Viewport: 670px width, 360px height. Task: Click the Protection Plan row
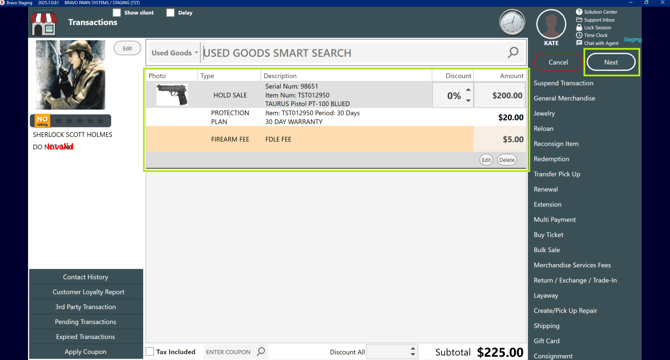tap(336, 117)
